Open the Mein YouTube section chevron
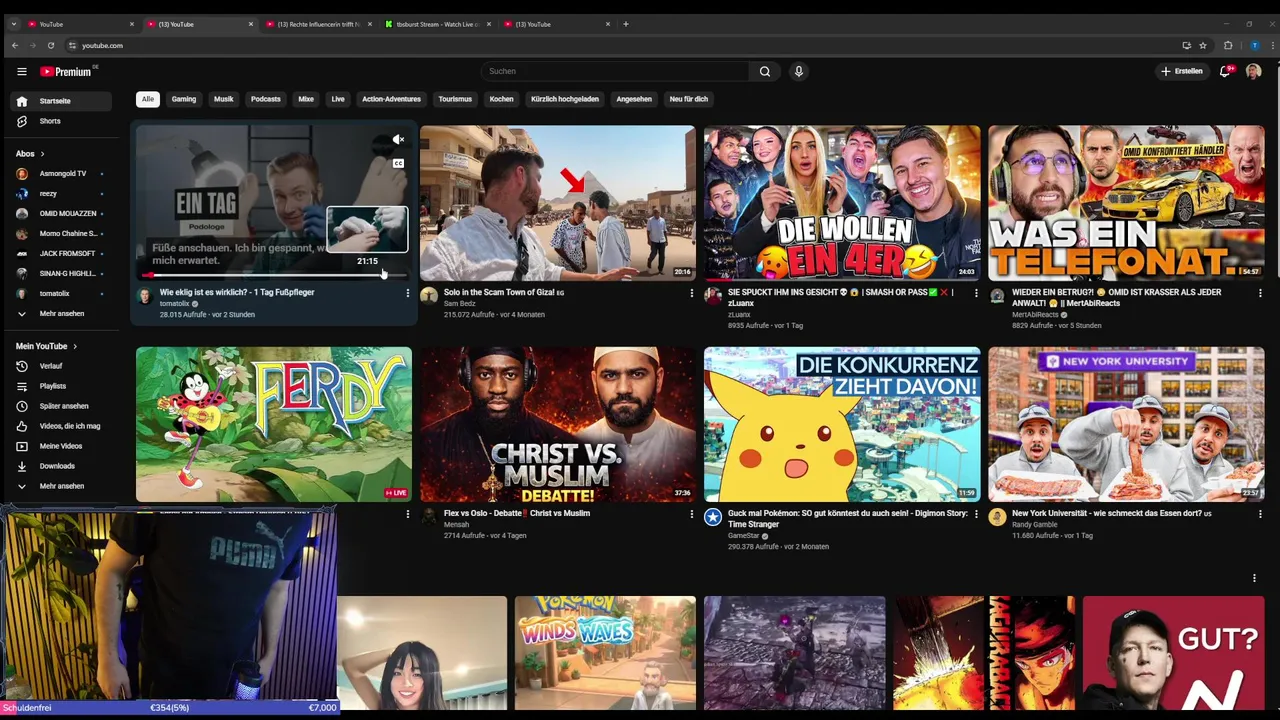Screen dimensions: 1280x720 pyautogui.click(x=74, y=346)
